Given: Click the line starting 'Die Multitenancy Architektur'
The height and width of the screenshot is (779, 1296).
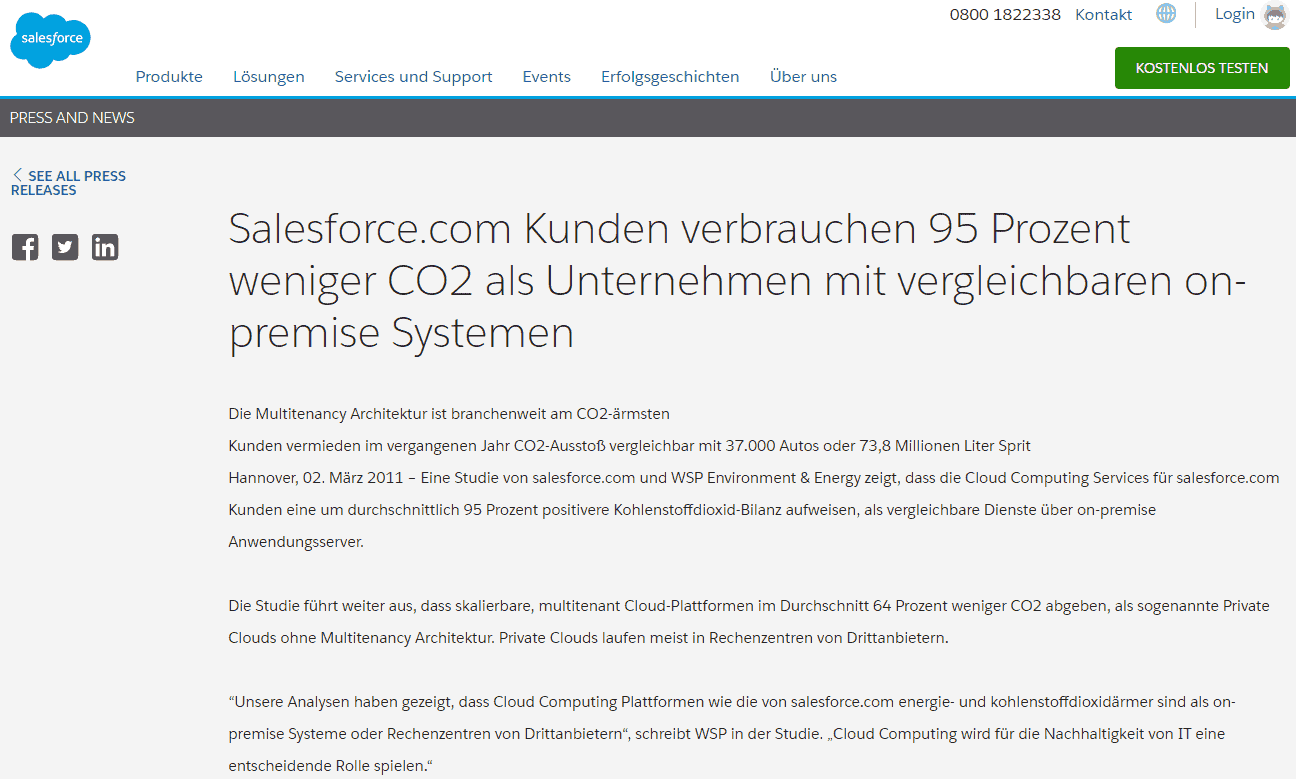Looking at the screenshot, I should click(449, 413).
